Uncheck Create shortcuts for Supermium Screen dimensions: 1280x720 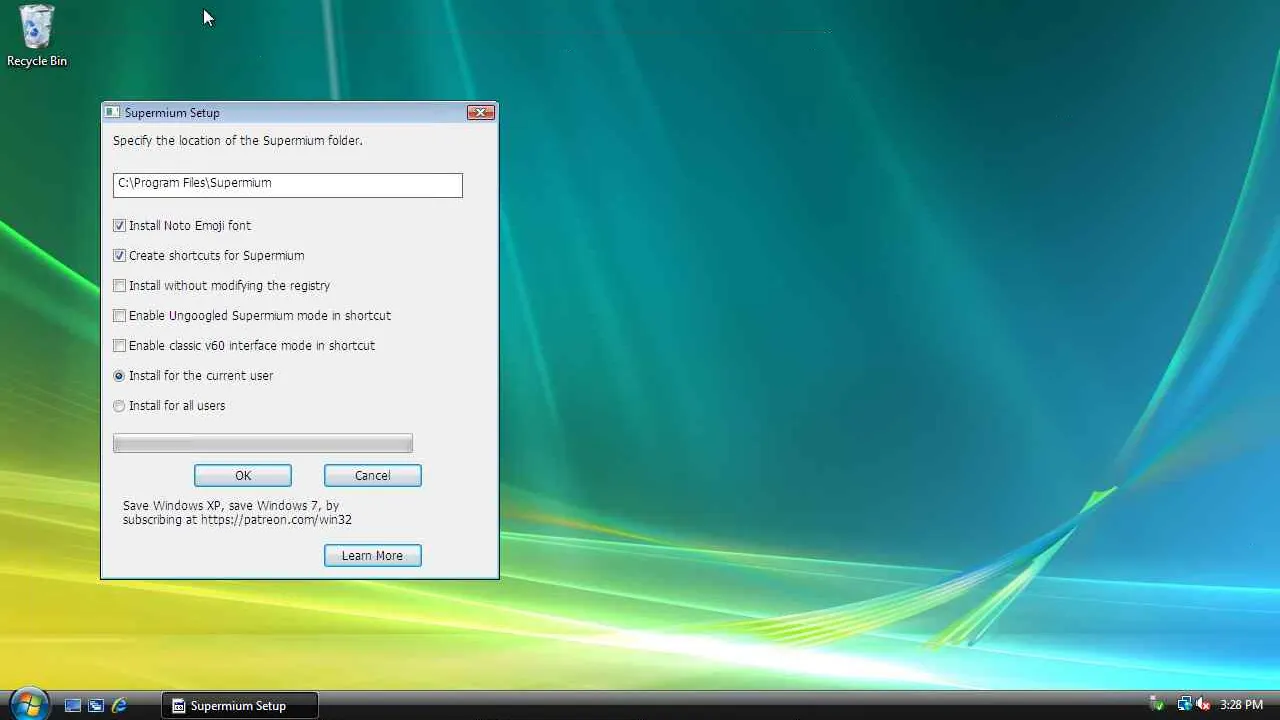tap(119, 256)
